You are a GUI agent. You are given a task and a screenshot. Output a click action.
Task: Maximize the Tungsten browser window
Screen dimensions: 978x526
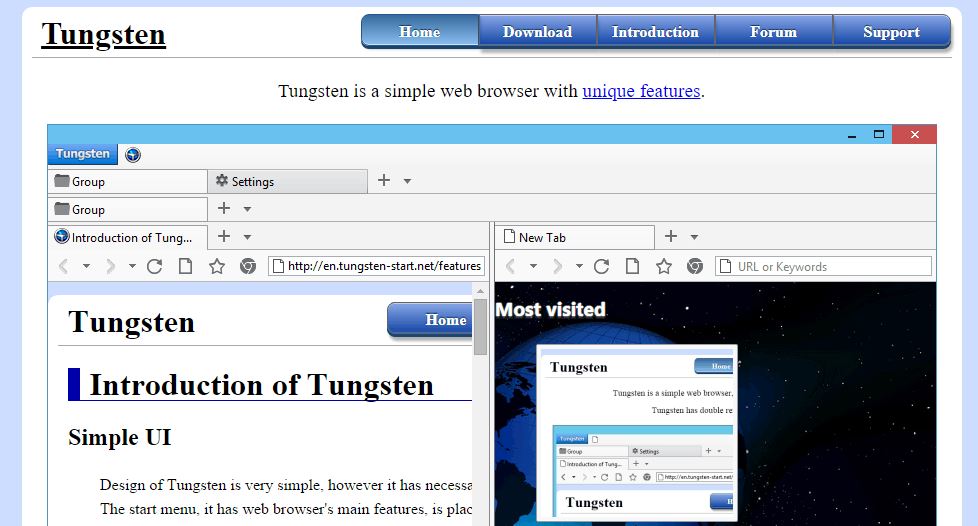click(879, 135)
